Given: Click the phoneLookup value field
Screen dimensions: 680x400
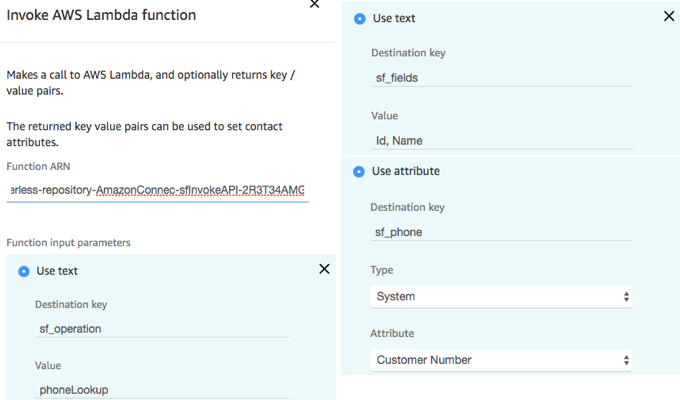Looking at the screenshot, I should pyautogui.click(x=162, y=390).
